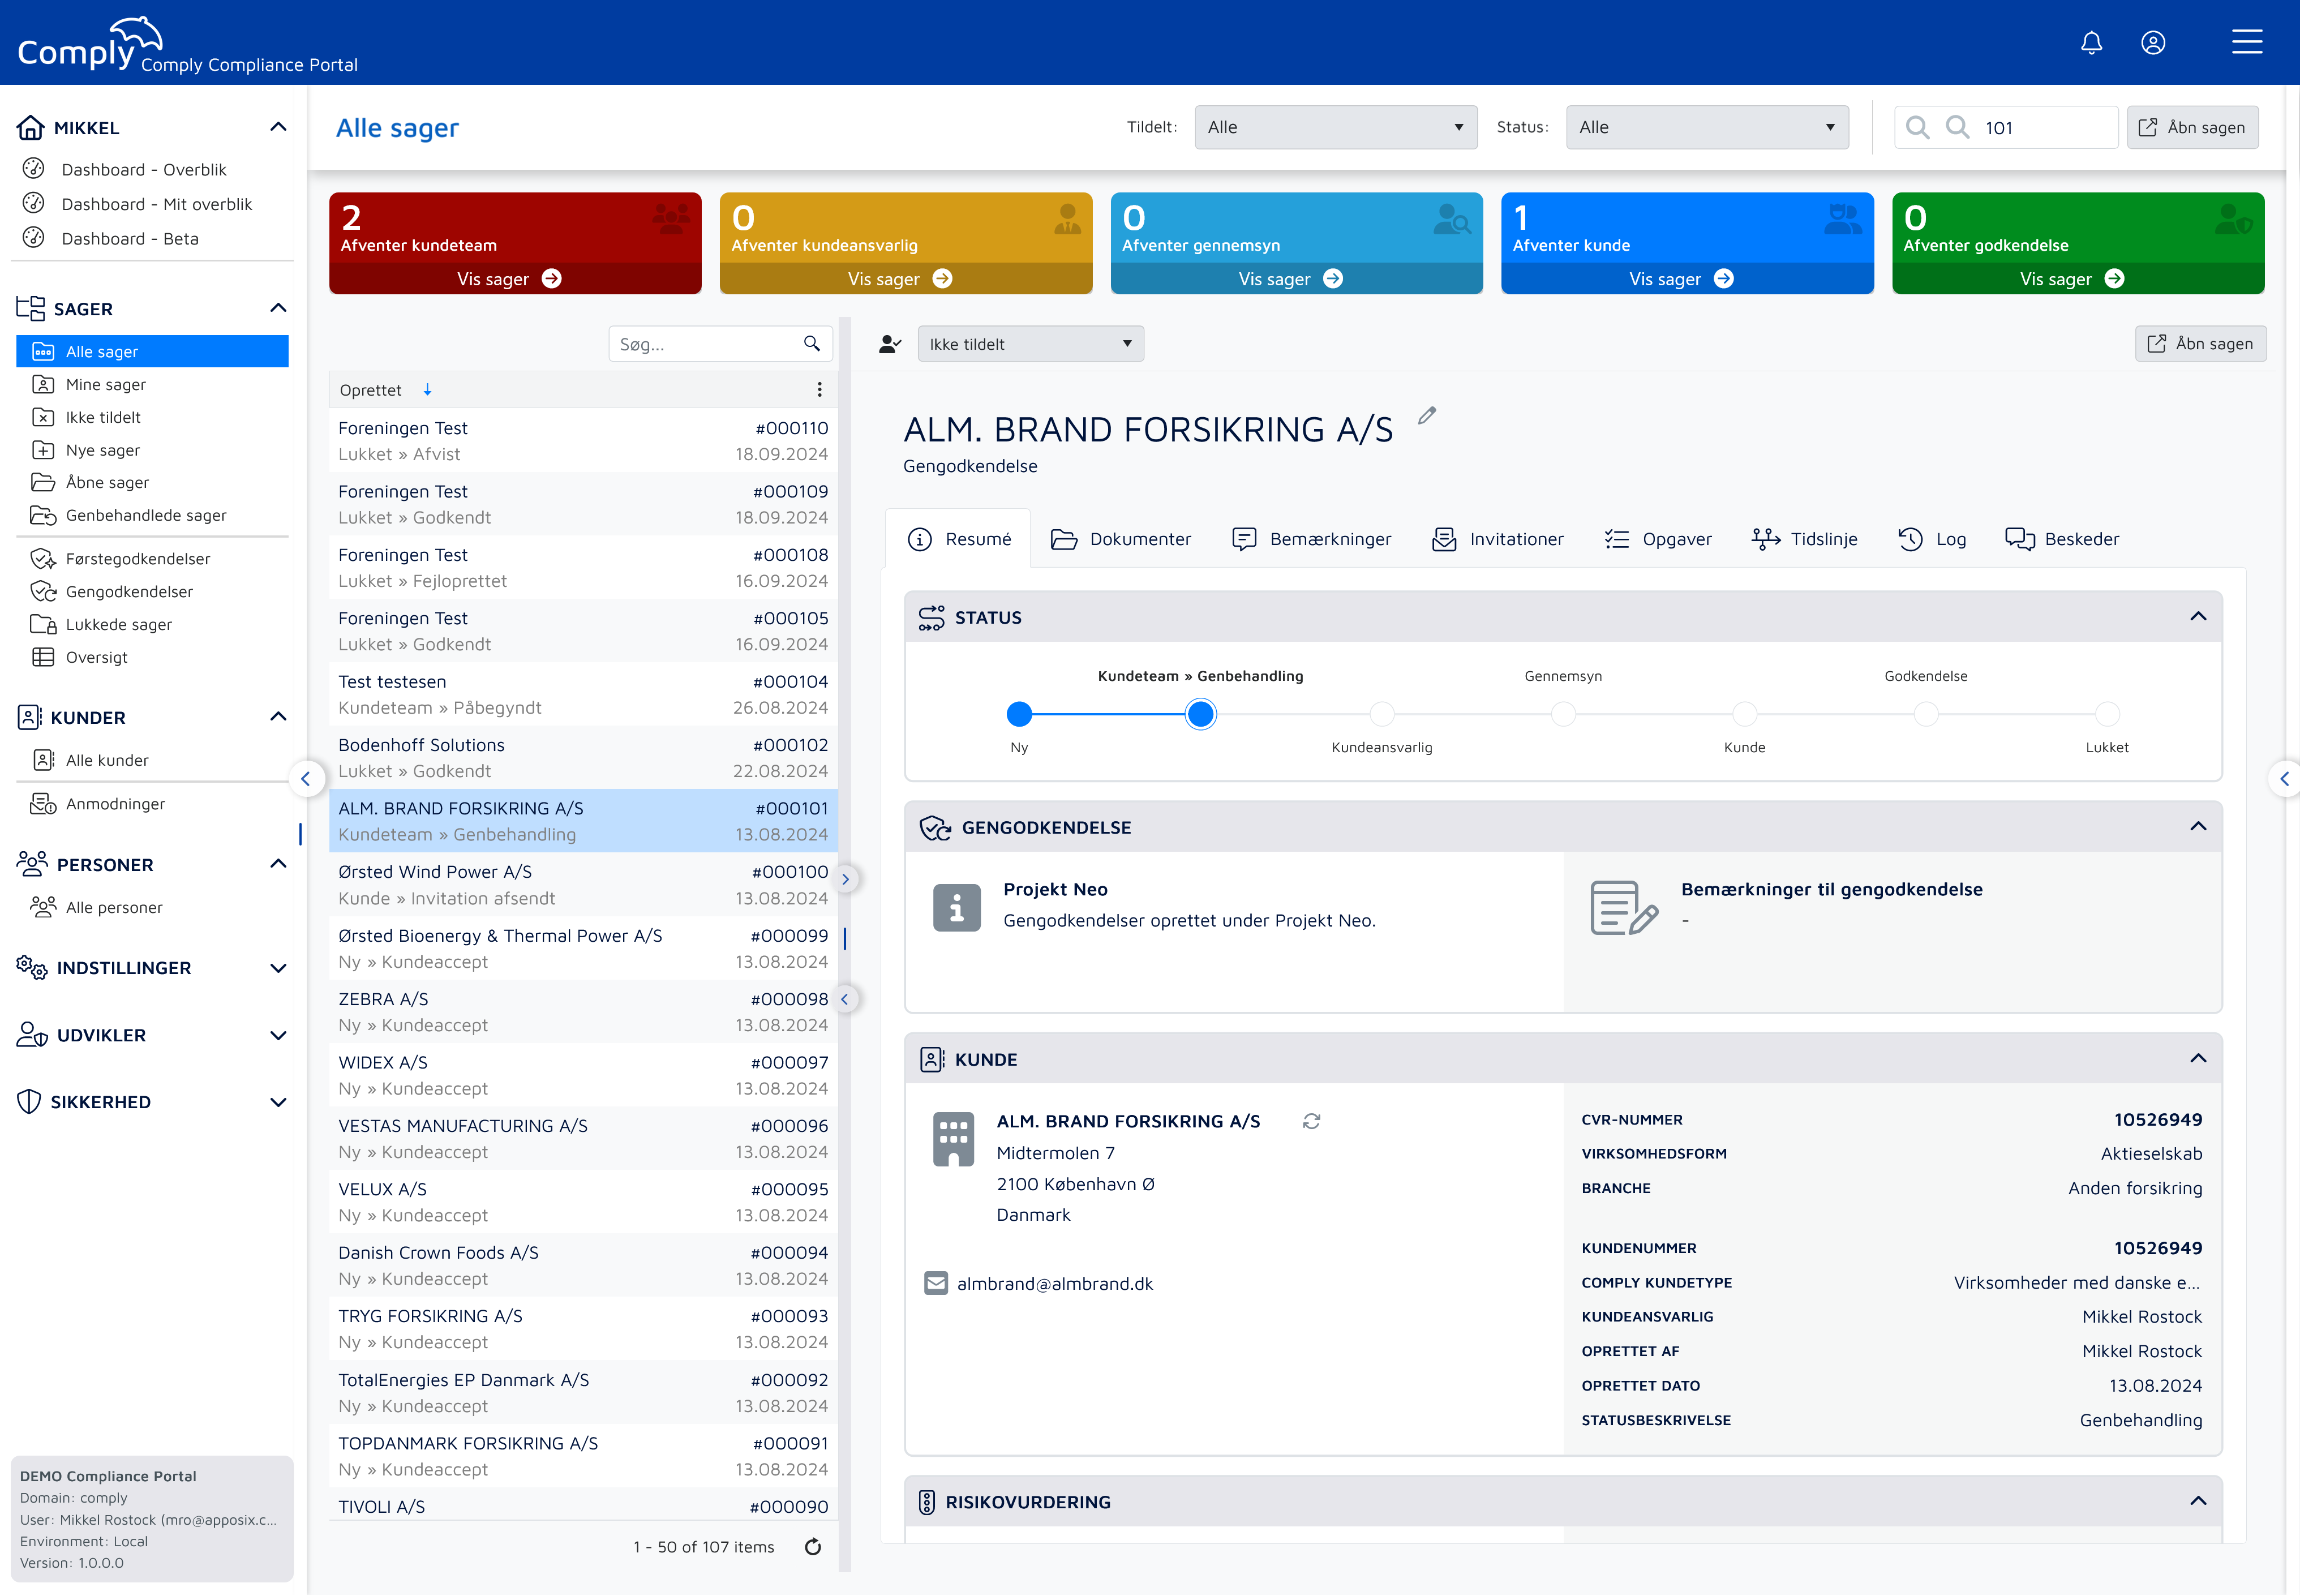Click Åbn sagen above case details

(2200, 344)
